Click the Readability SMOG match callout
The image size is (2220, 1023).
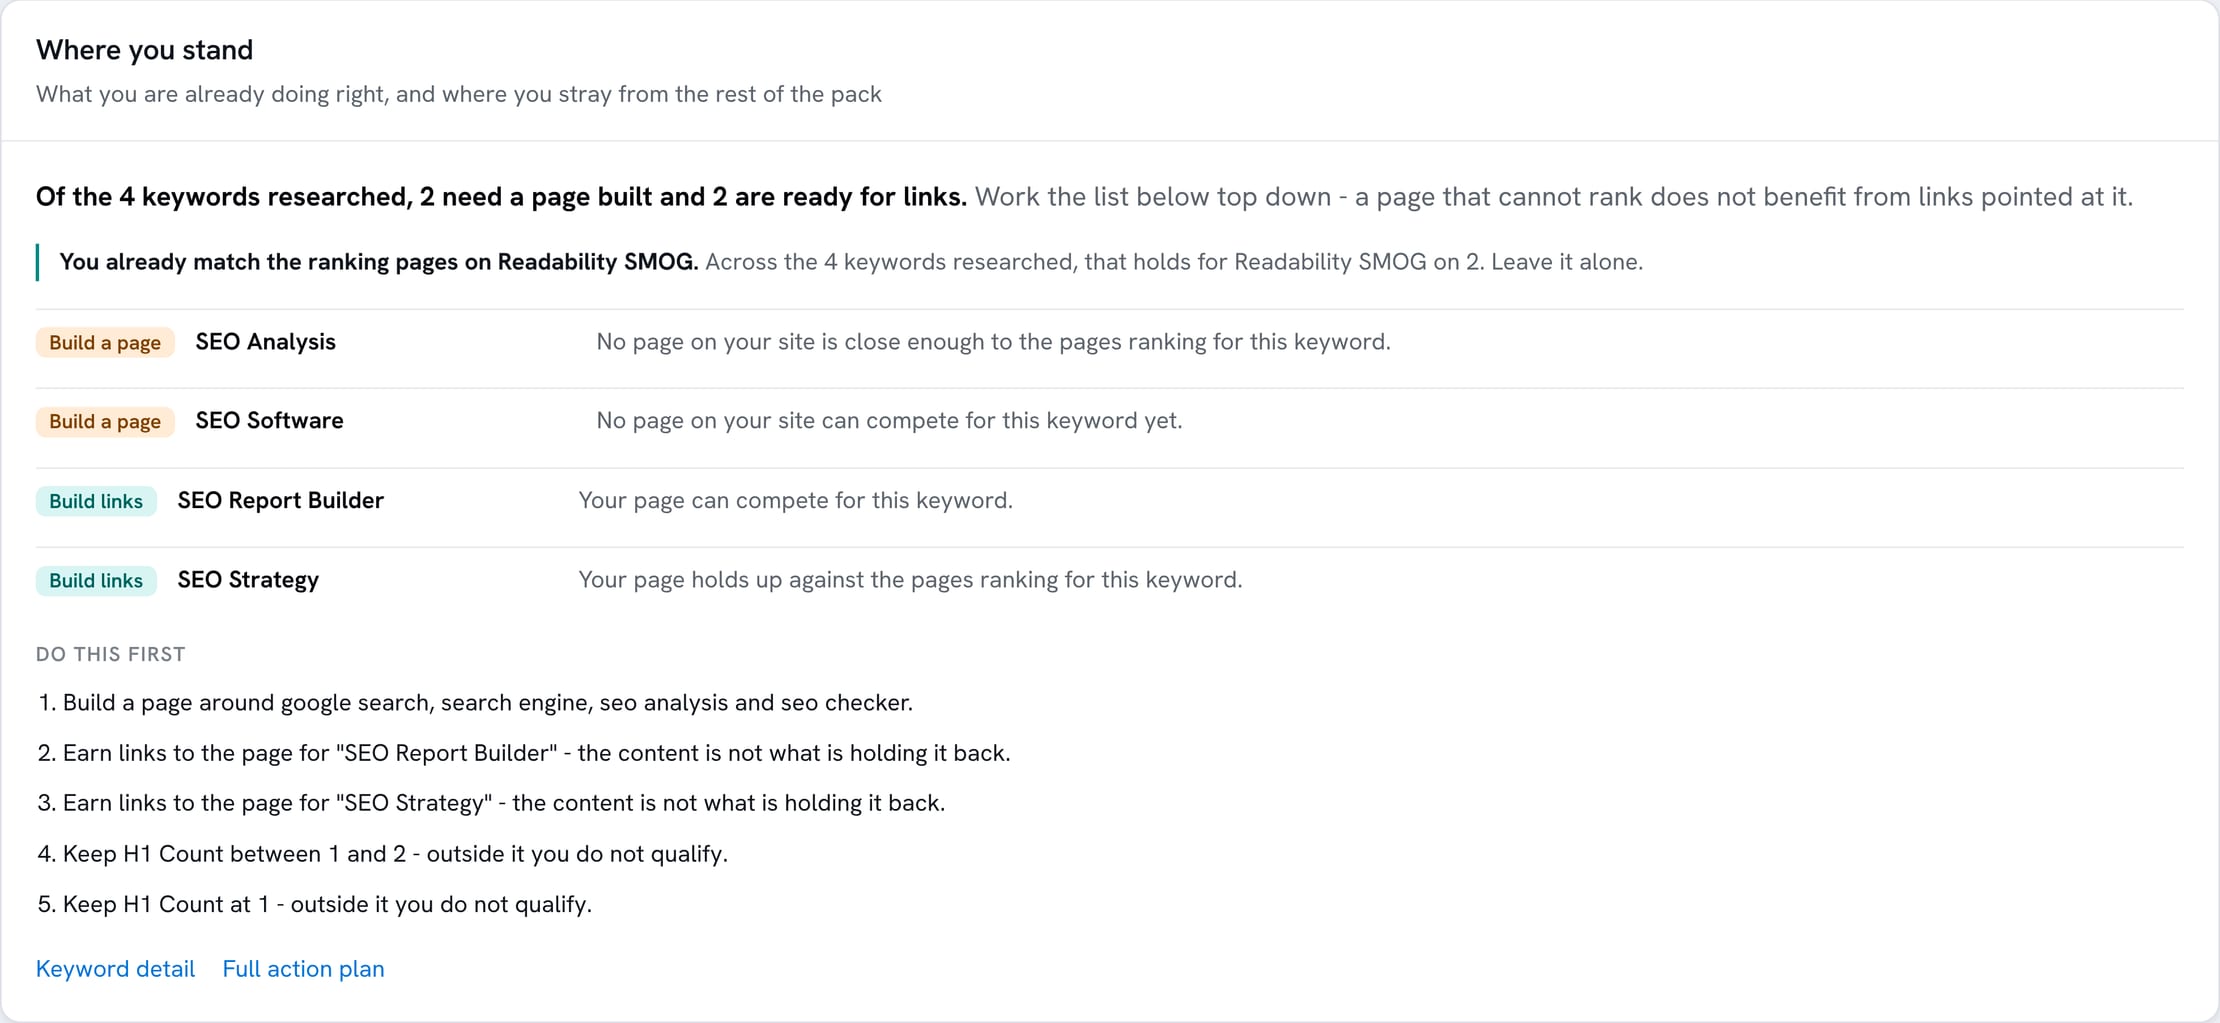pyautogui.click(x=851, y=262)
